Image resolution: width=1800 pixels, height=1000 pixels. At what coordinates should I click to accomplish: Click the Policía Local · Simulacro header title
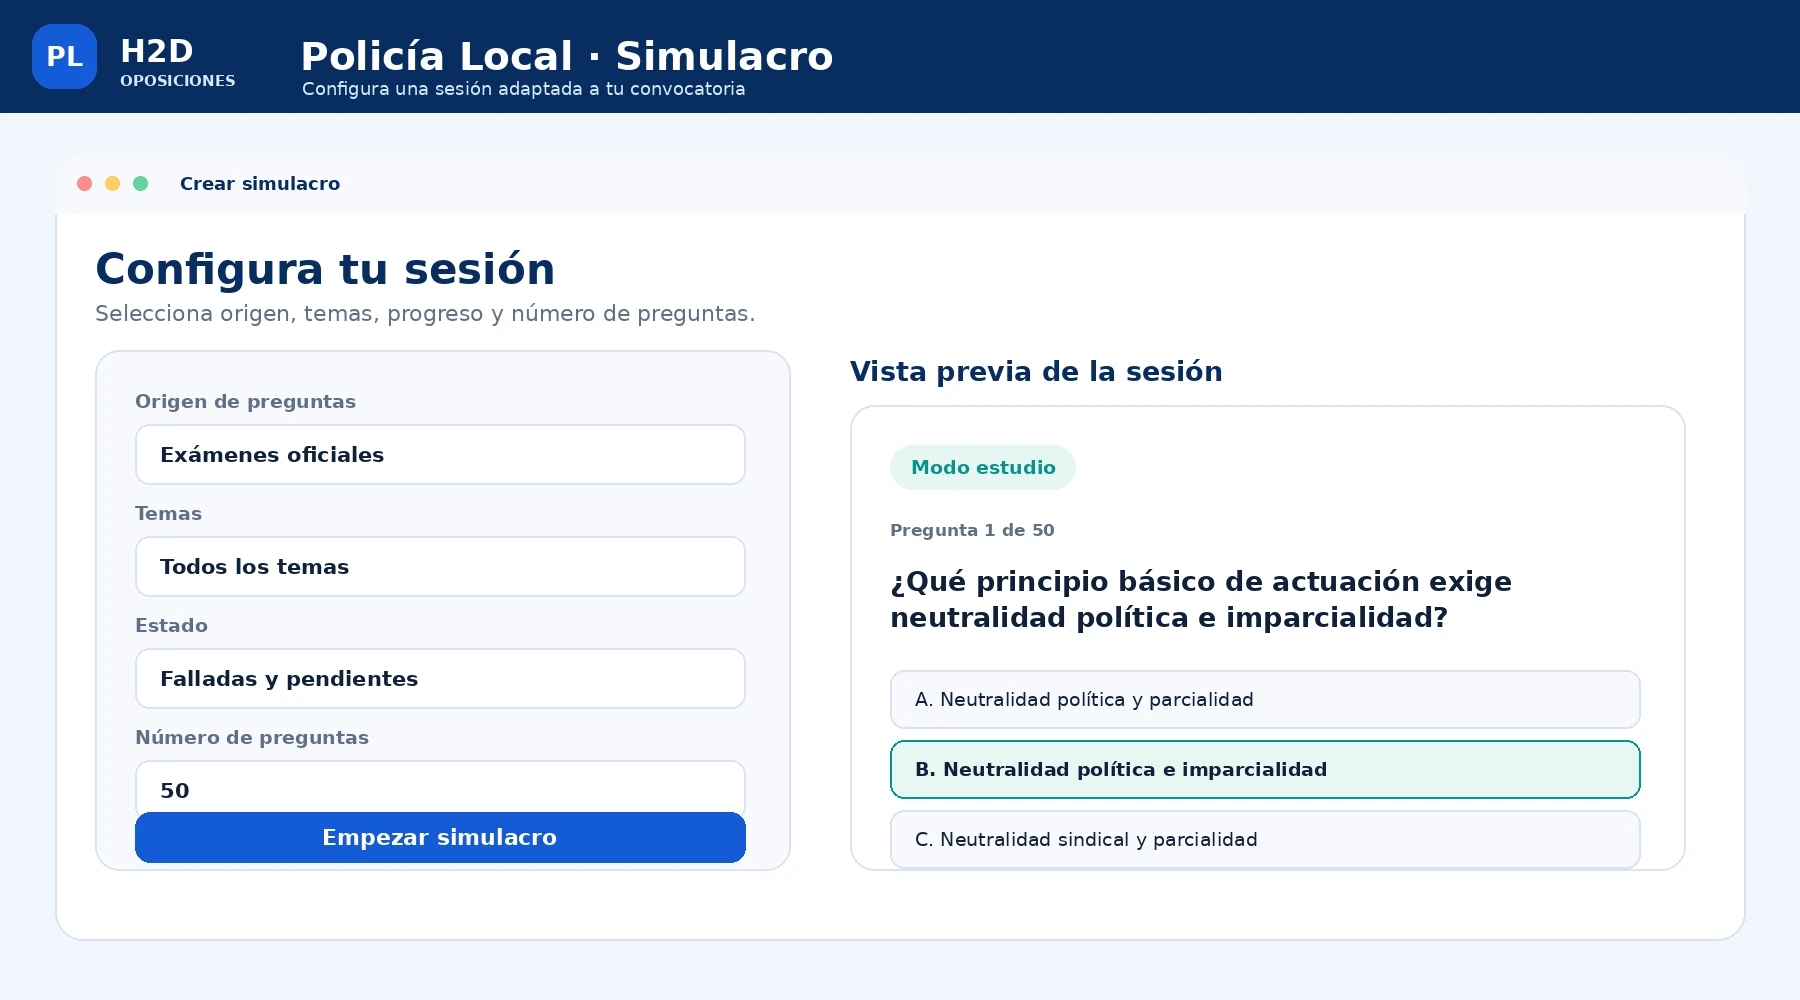pyautogui.click(x=567, y=56)
